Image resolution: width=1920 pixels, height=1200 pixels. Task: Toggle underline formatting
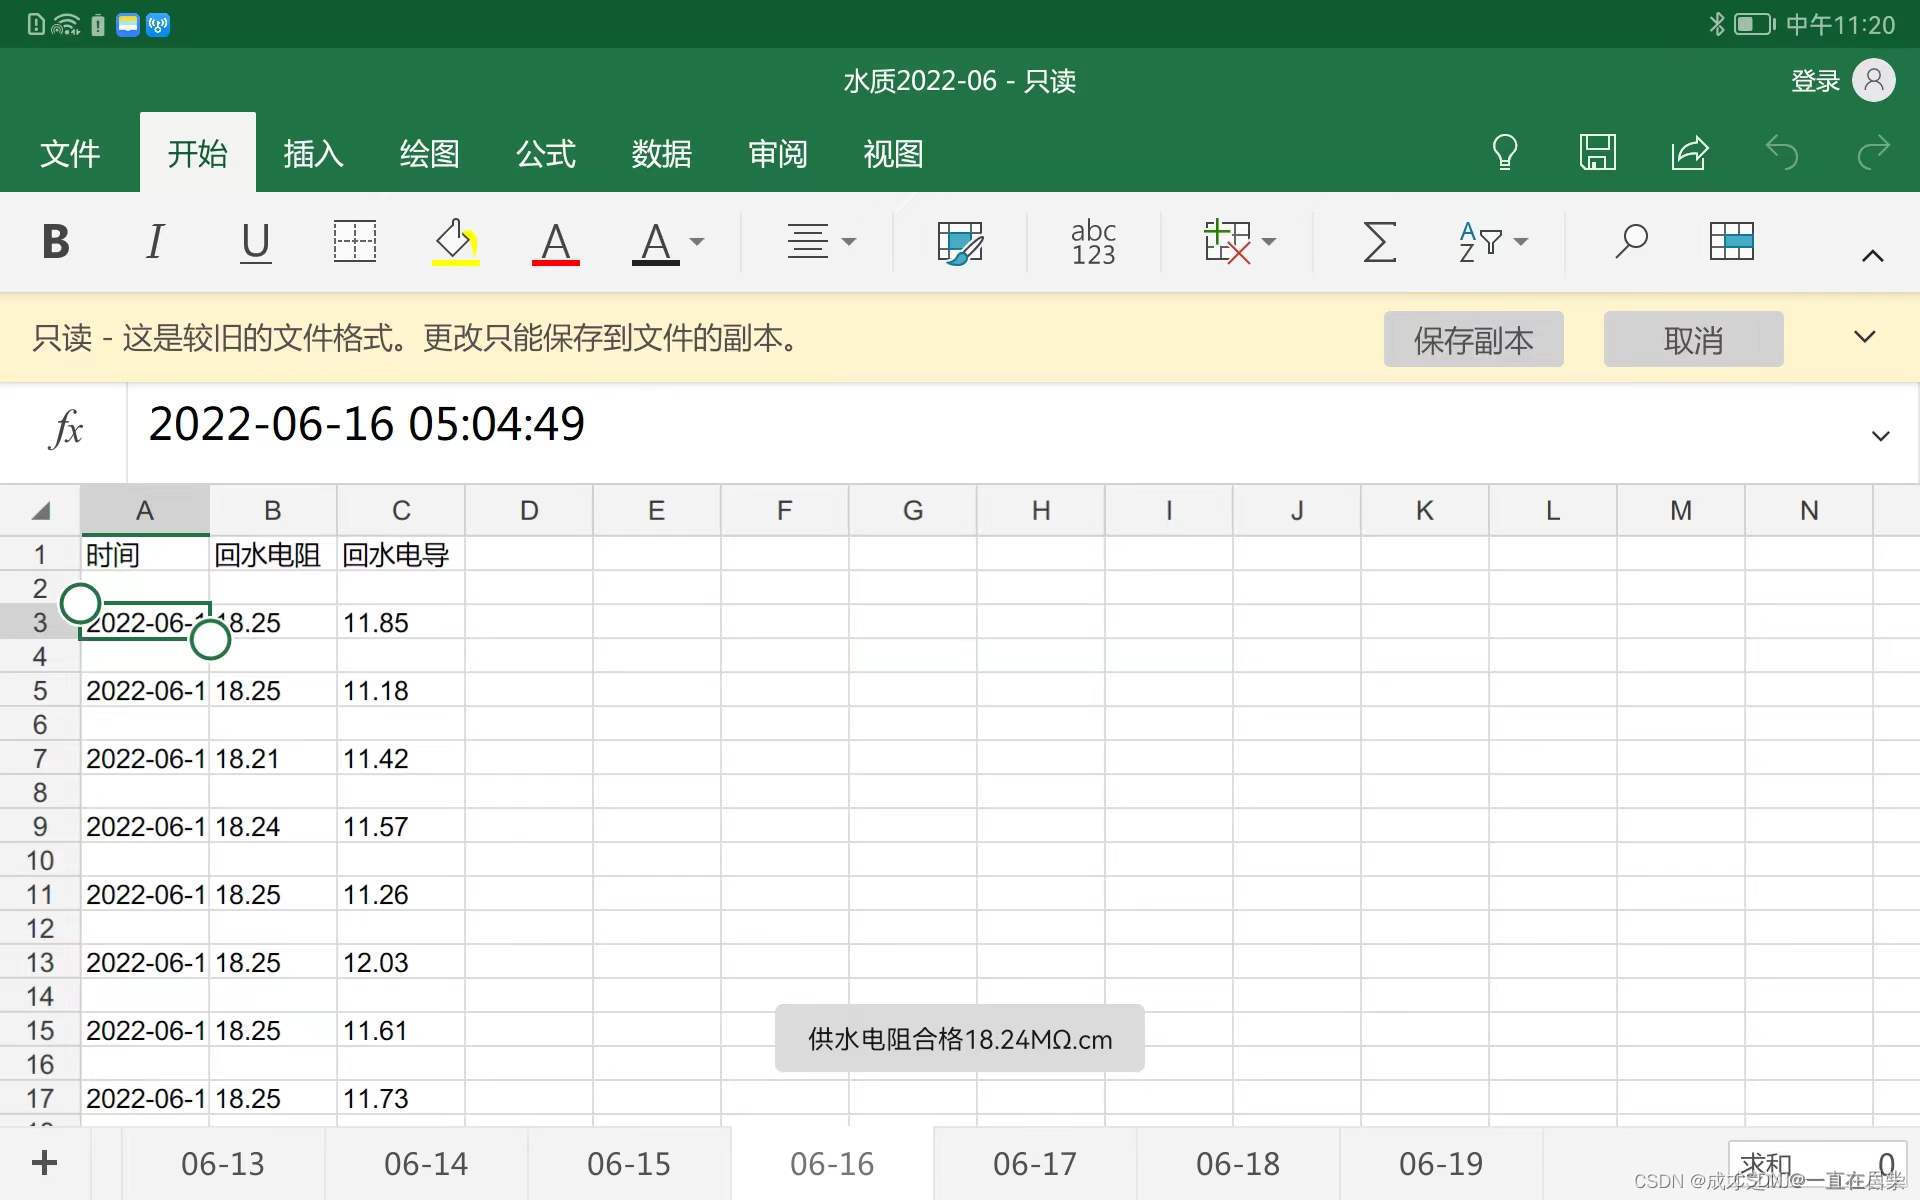click(x=256, y=242)
